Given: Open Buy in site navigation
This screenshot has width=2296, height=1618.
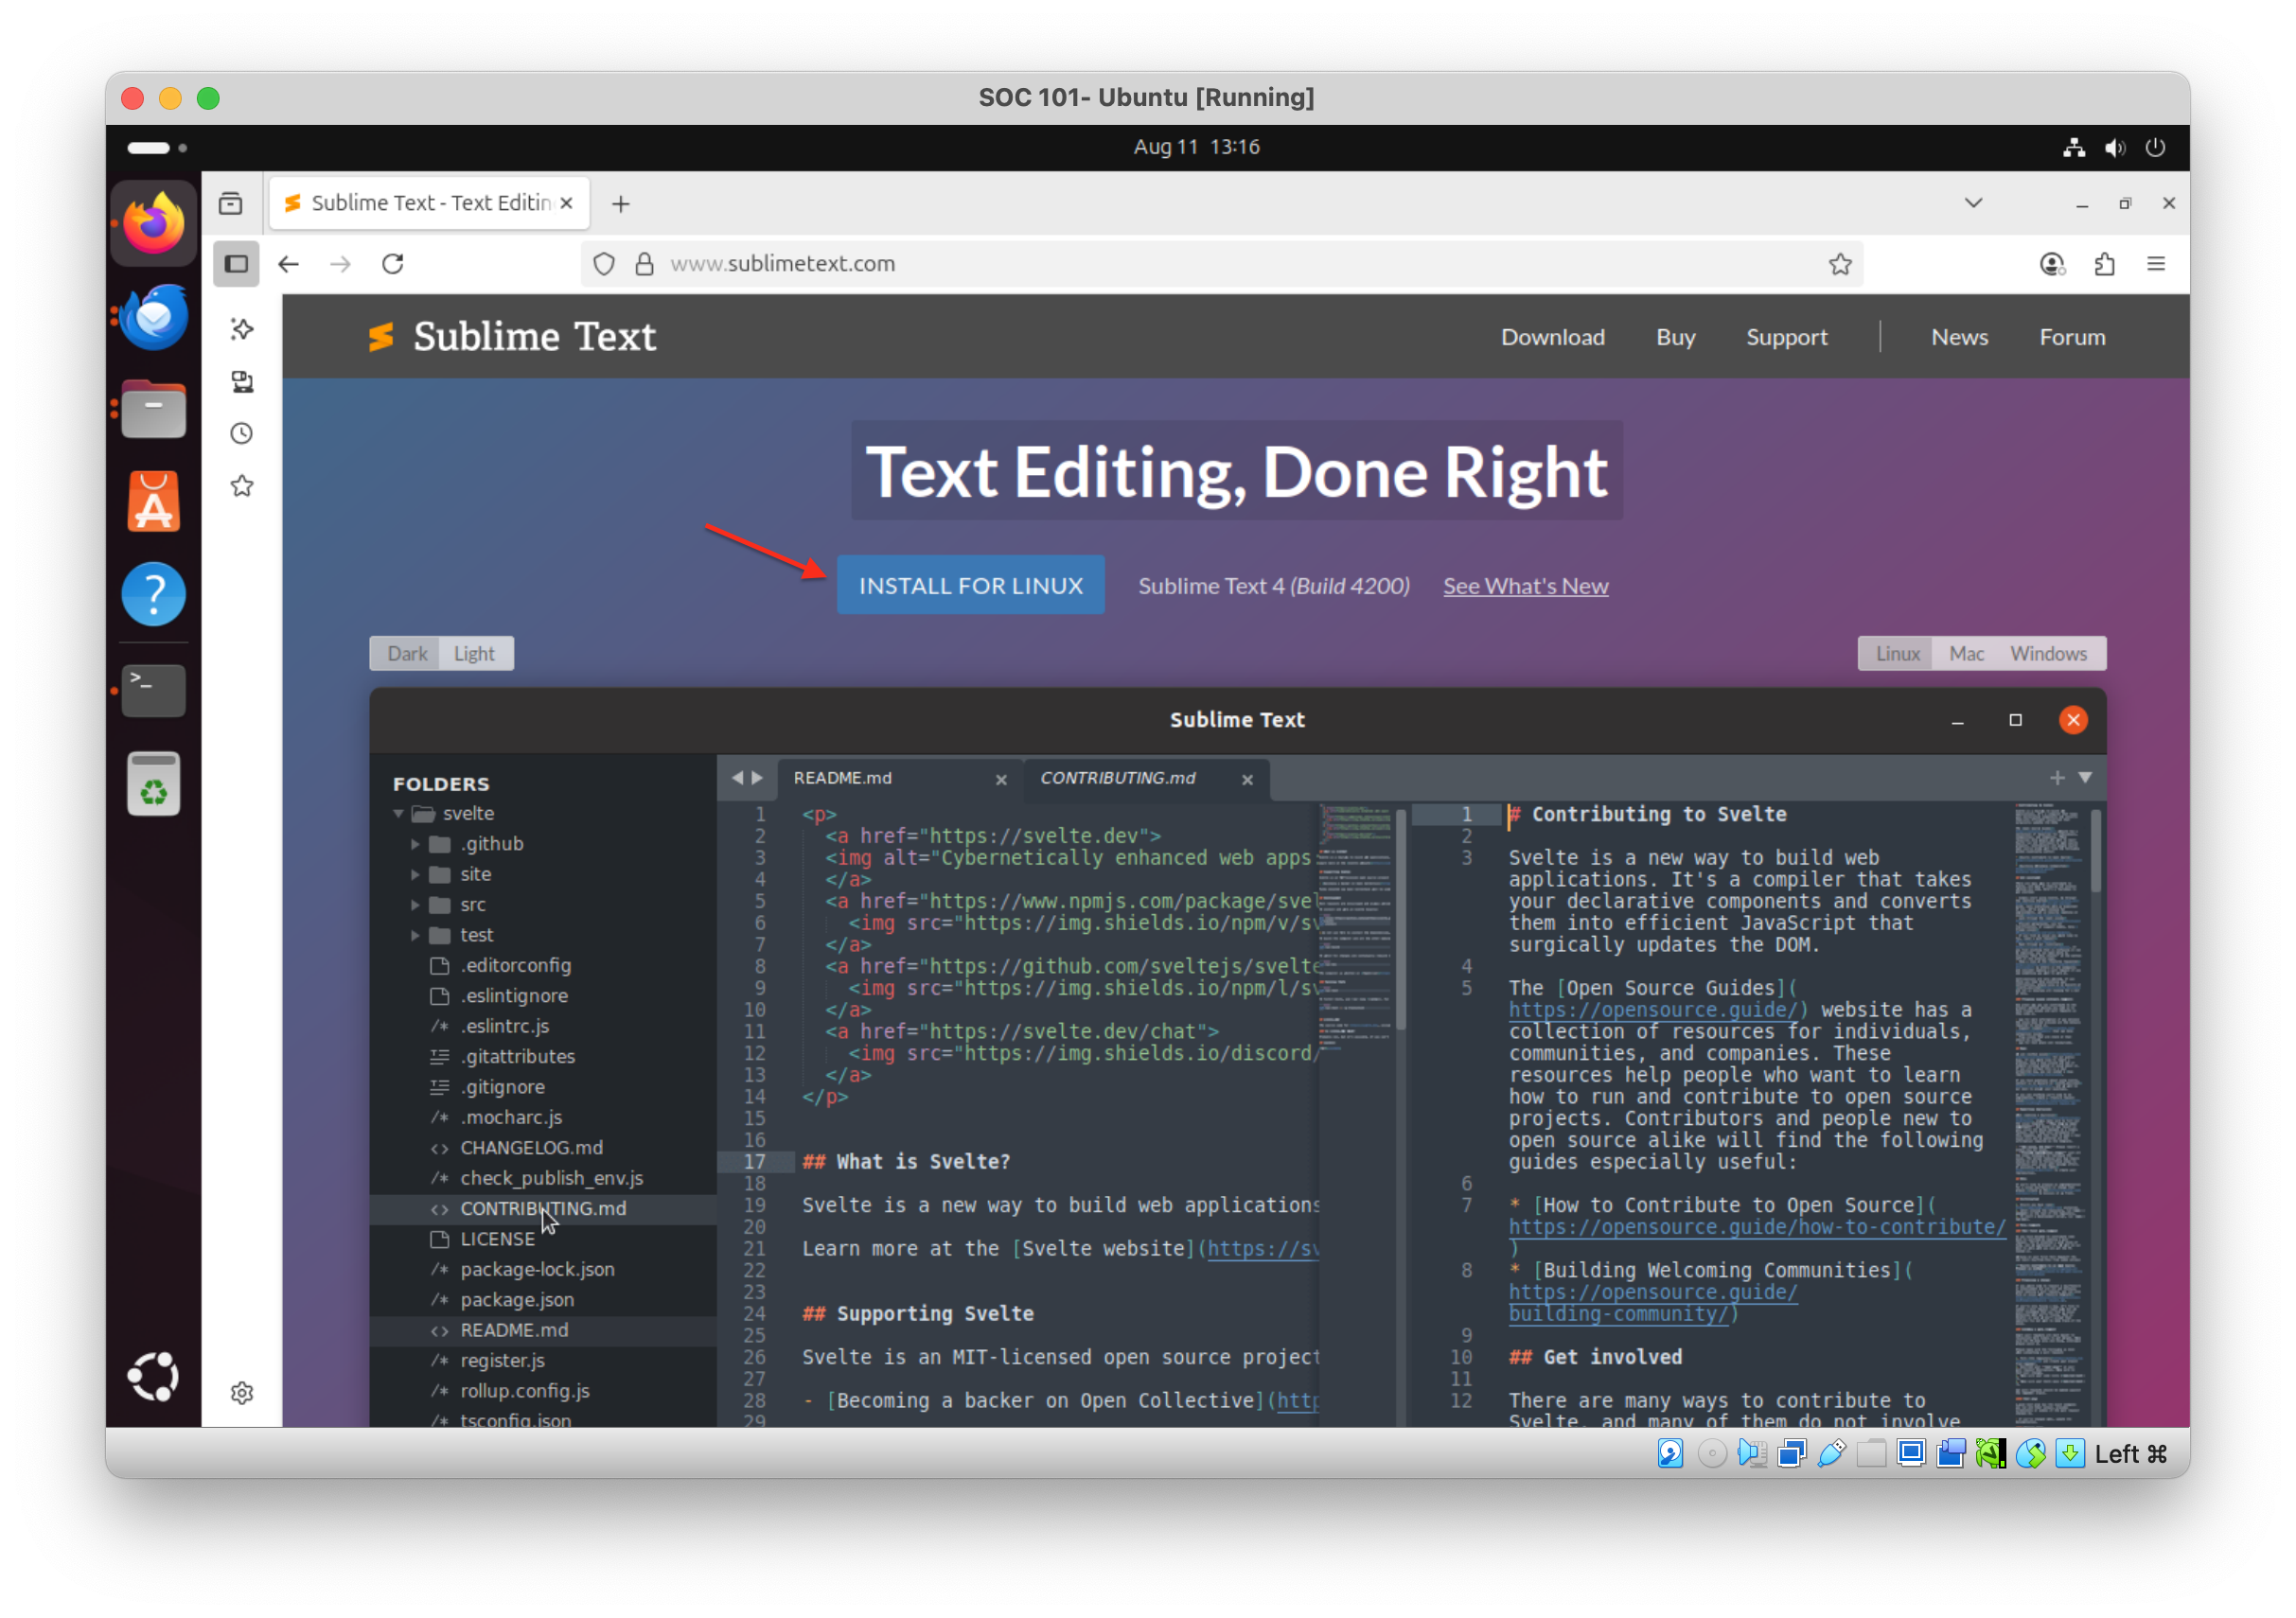Looking at the screenshot, I should (x=1675, y=337).
